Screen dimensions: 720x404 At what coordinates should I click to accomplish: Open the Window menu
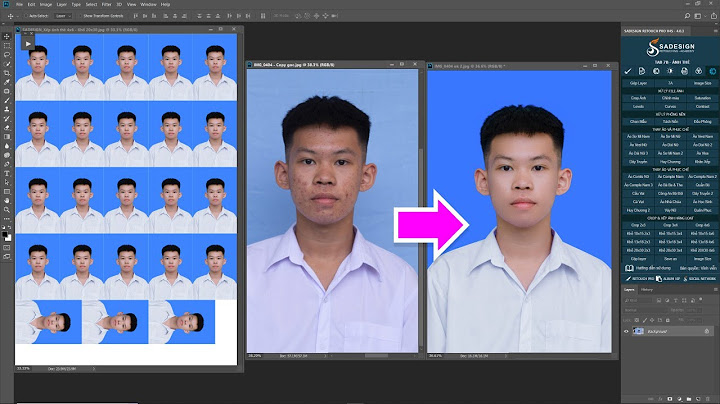tap(148, 4)
